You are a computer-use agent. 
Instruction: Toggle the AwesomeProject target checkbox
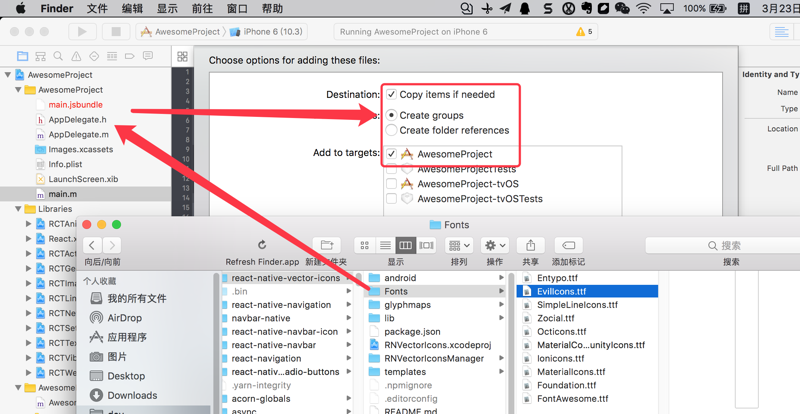391,154
